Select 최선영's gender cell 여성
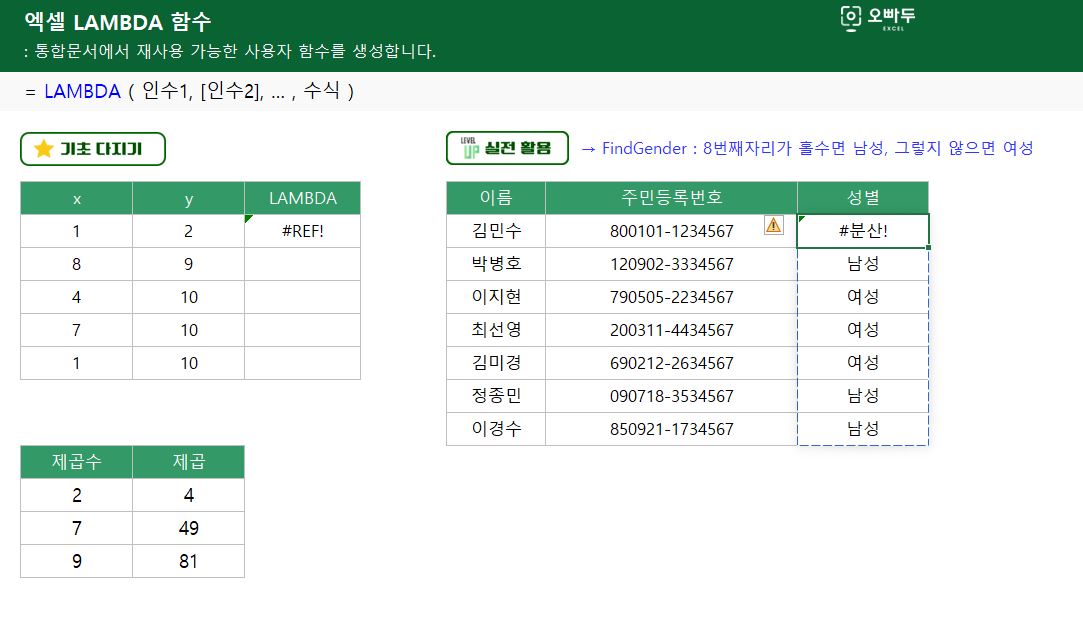Screen dimensions: 1083x637 point(863,330)
